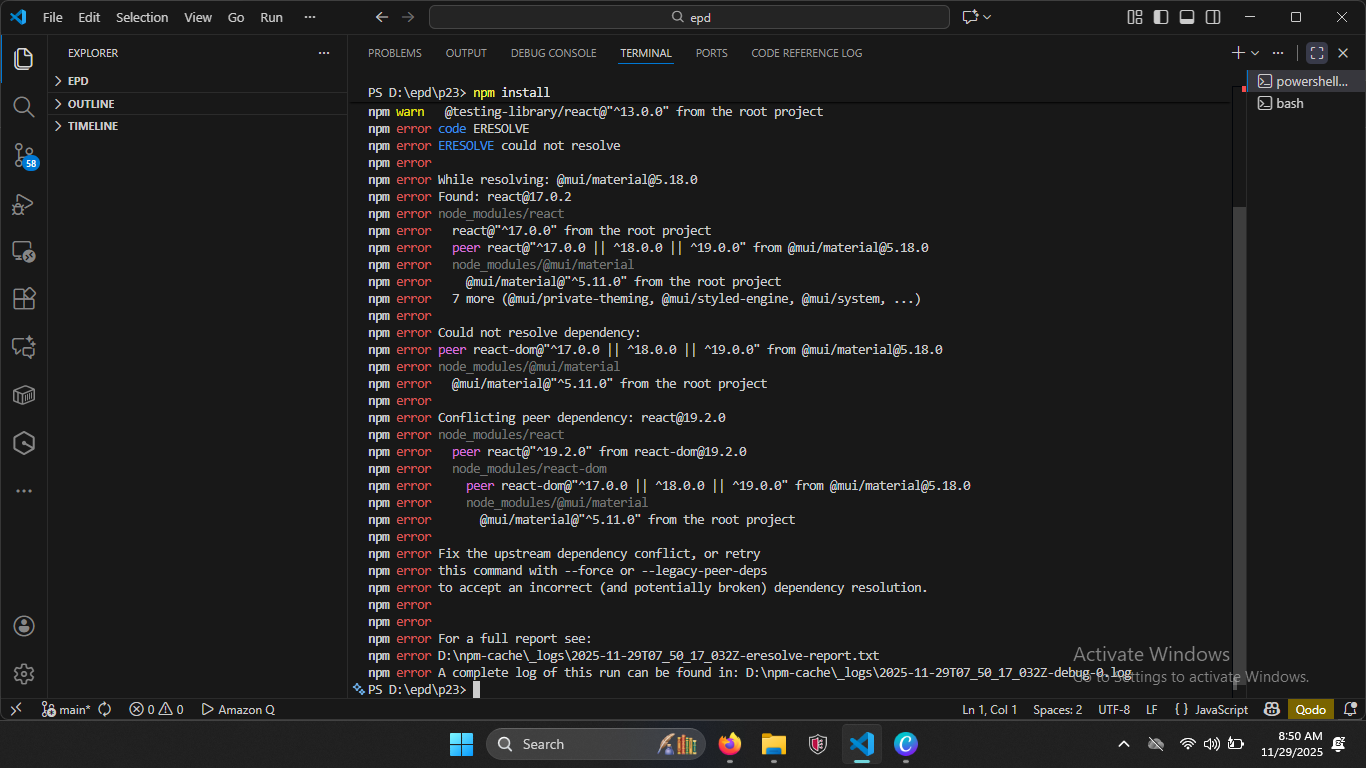
Task: Open the Remote Explorer icon
Action: pyautogui.click(x=24, y=252)
